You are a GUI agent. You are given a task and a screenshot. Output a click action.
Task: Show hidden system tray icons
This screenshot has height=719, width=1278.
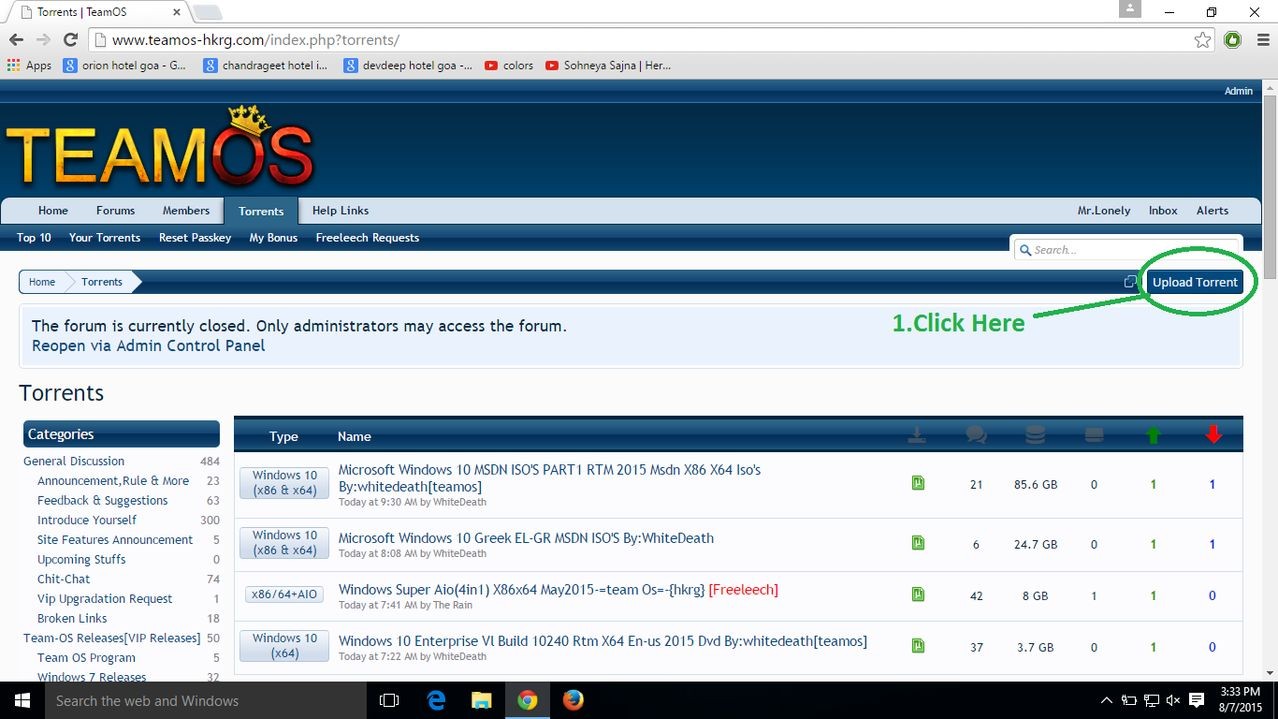click(x=1106, y=701)
